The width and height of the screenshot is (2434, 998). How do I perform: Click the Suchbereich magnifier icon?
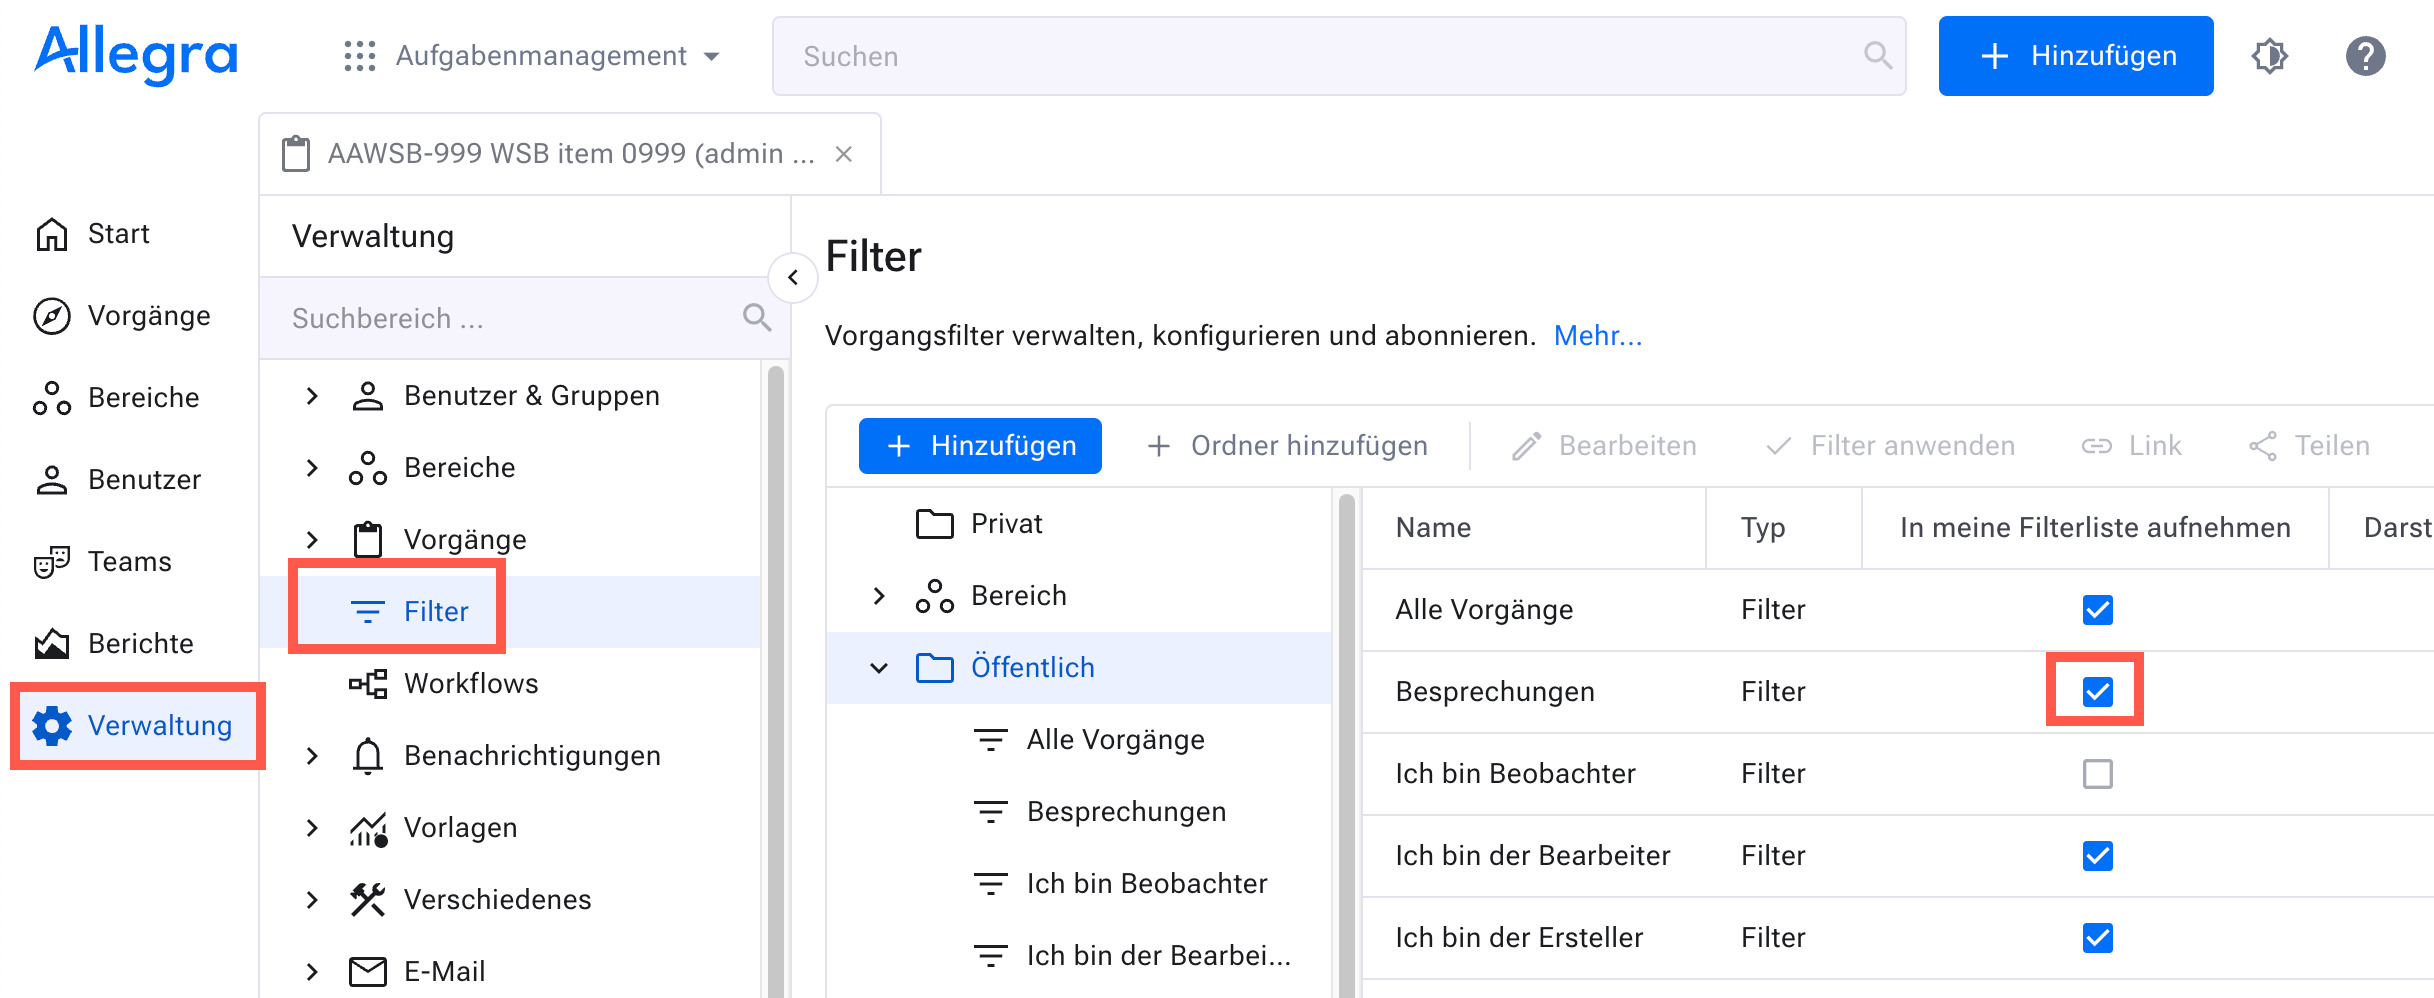pyautogui.click(x=757, y=318)
